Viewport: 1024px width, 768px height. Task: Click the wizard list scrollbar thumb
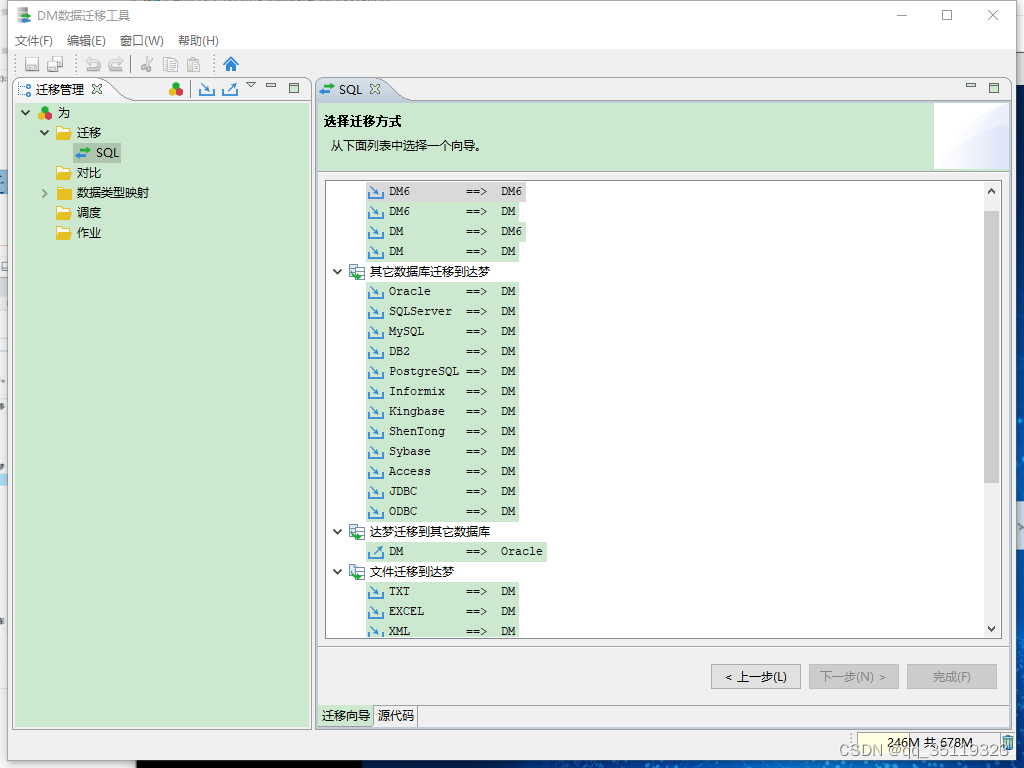[x=991, y=346]
